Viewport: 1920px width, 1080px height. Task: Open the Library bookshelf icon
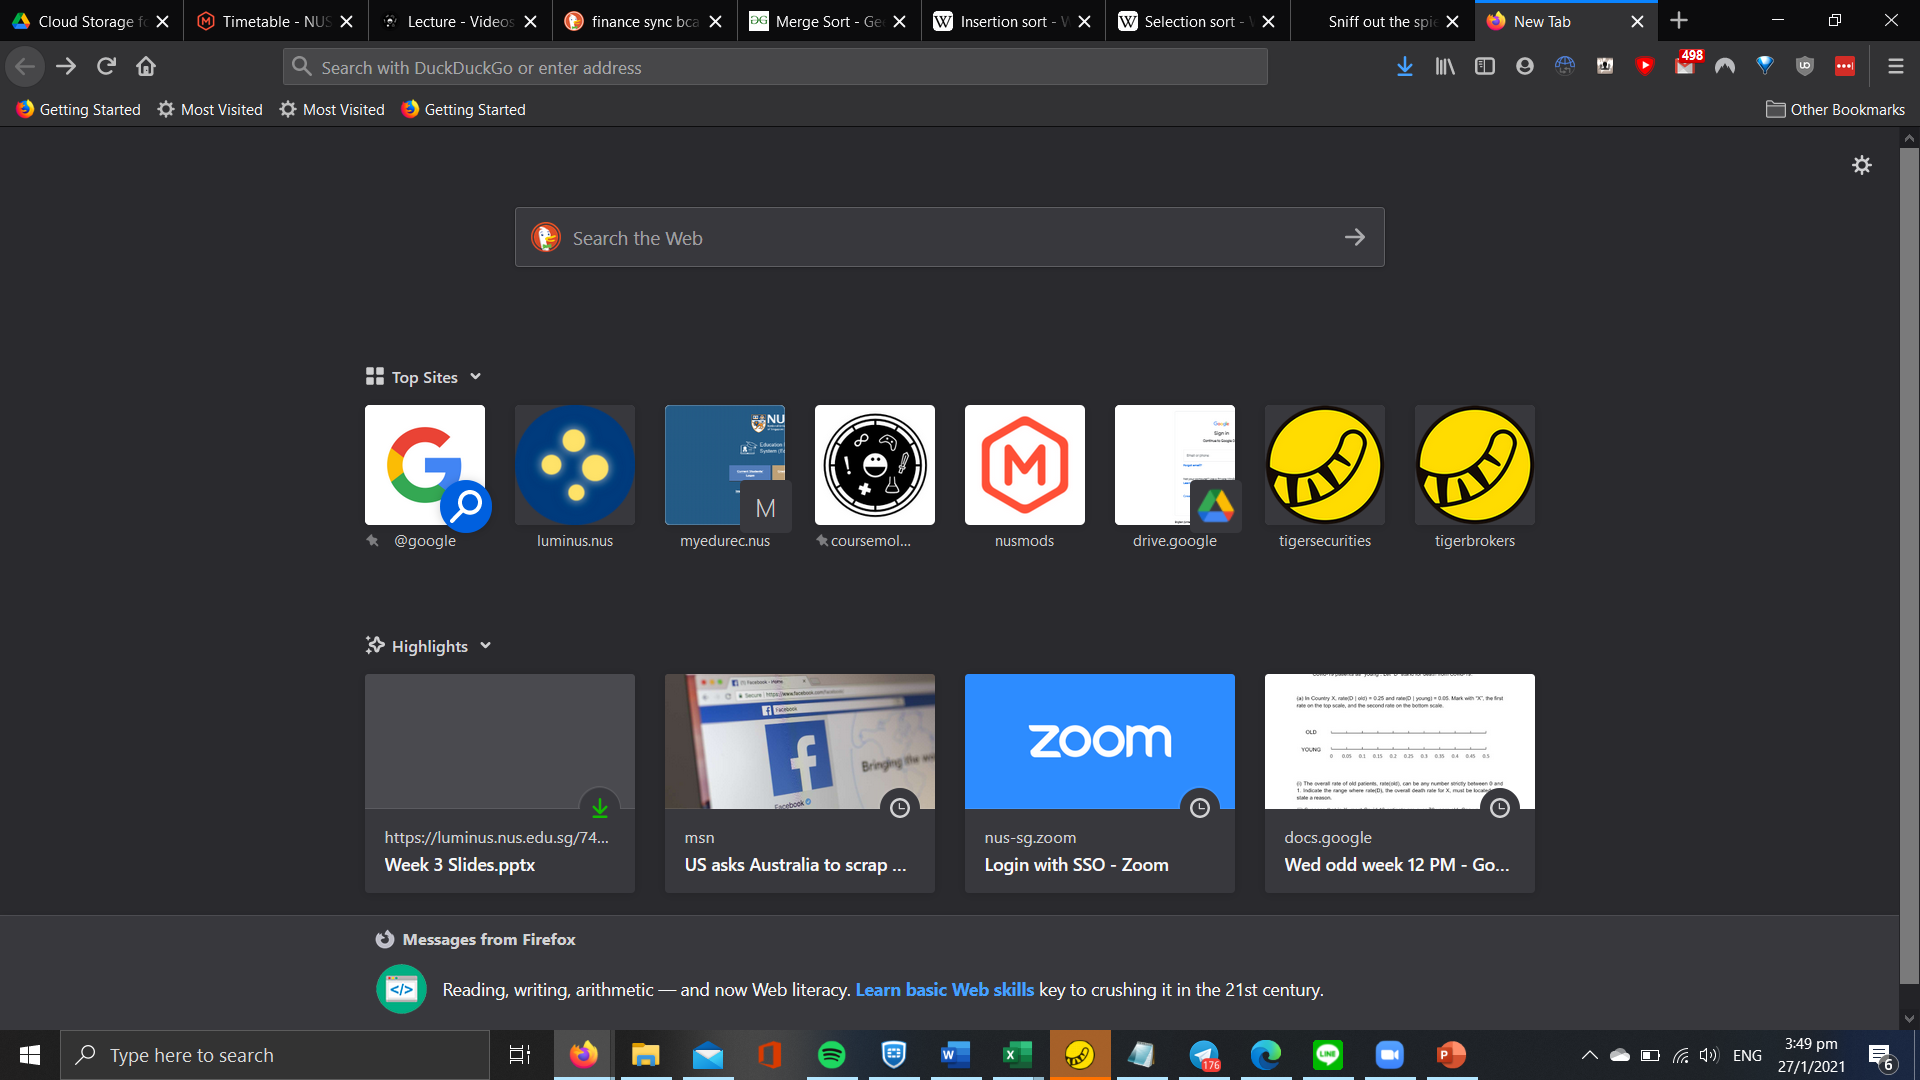coord(1444,66)
